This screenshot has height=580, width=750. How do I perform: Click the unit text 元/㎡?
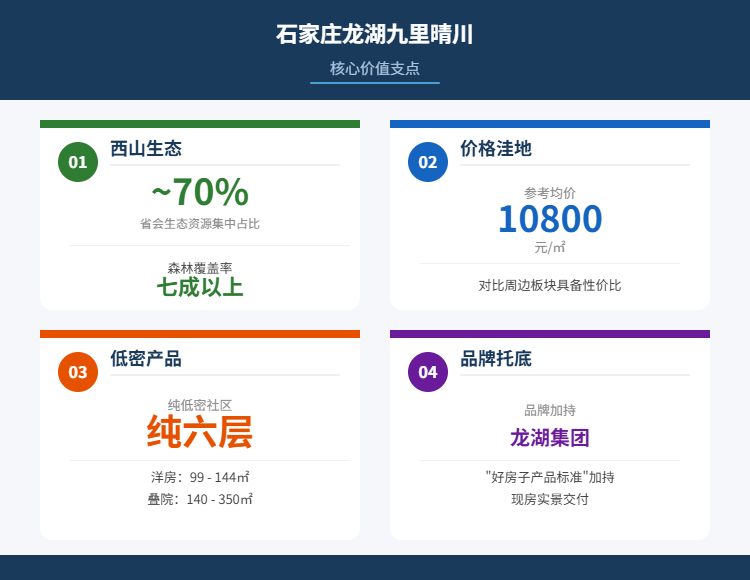[550, 248]
